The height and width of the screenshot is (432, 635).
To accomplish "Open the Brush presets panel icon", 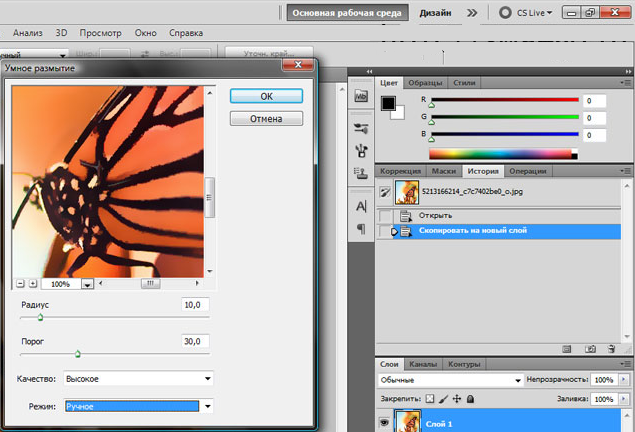I will pyautogui.click(x=361, y=128).
